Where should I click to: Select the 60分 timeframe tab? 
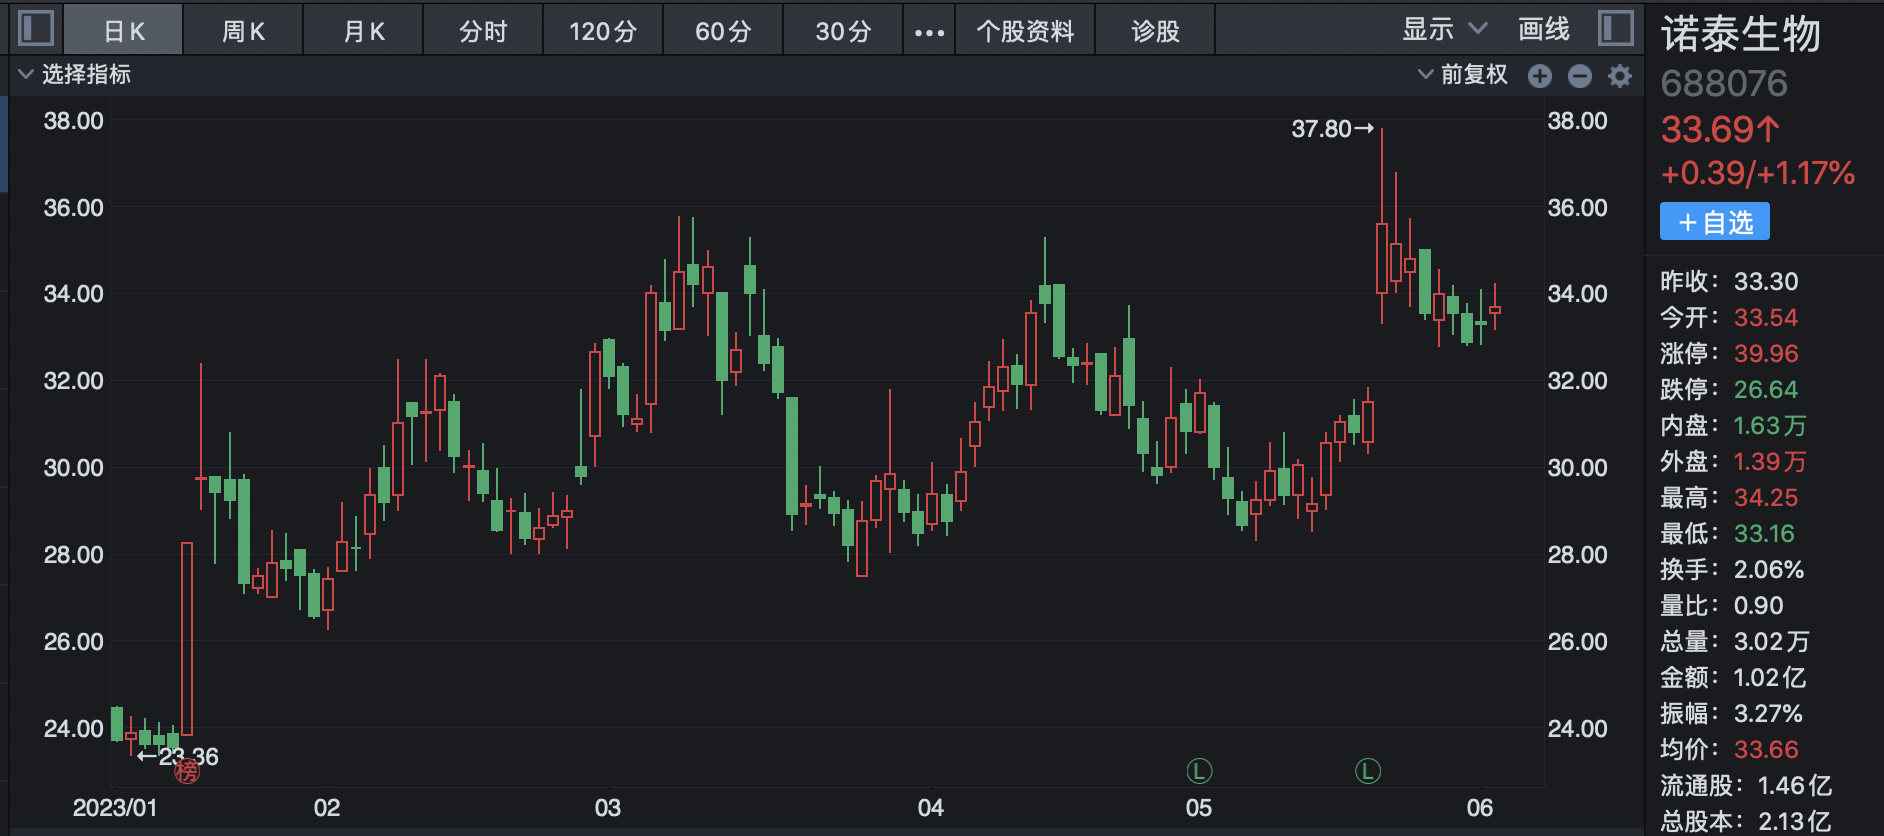click(x=723, y=31)
